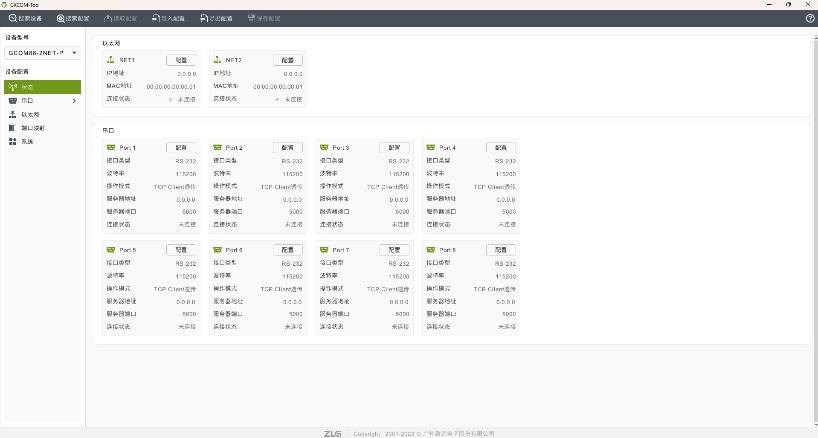Open the Ethernet (以太网) sidebar item
Screen dimensions: 818x438
[30, 114]
